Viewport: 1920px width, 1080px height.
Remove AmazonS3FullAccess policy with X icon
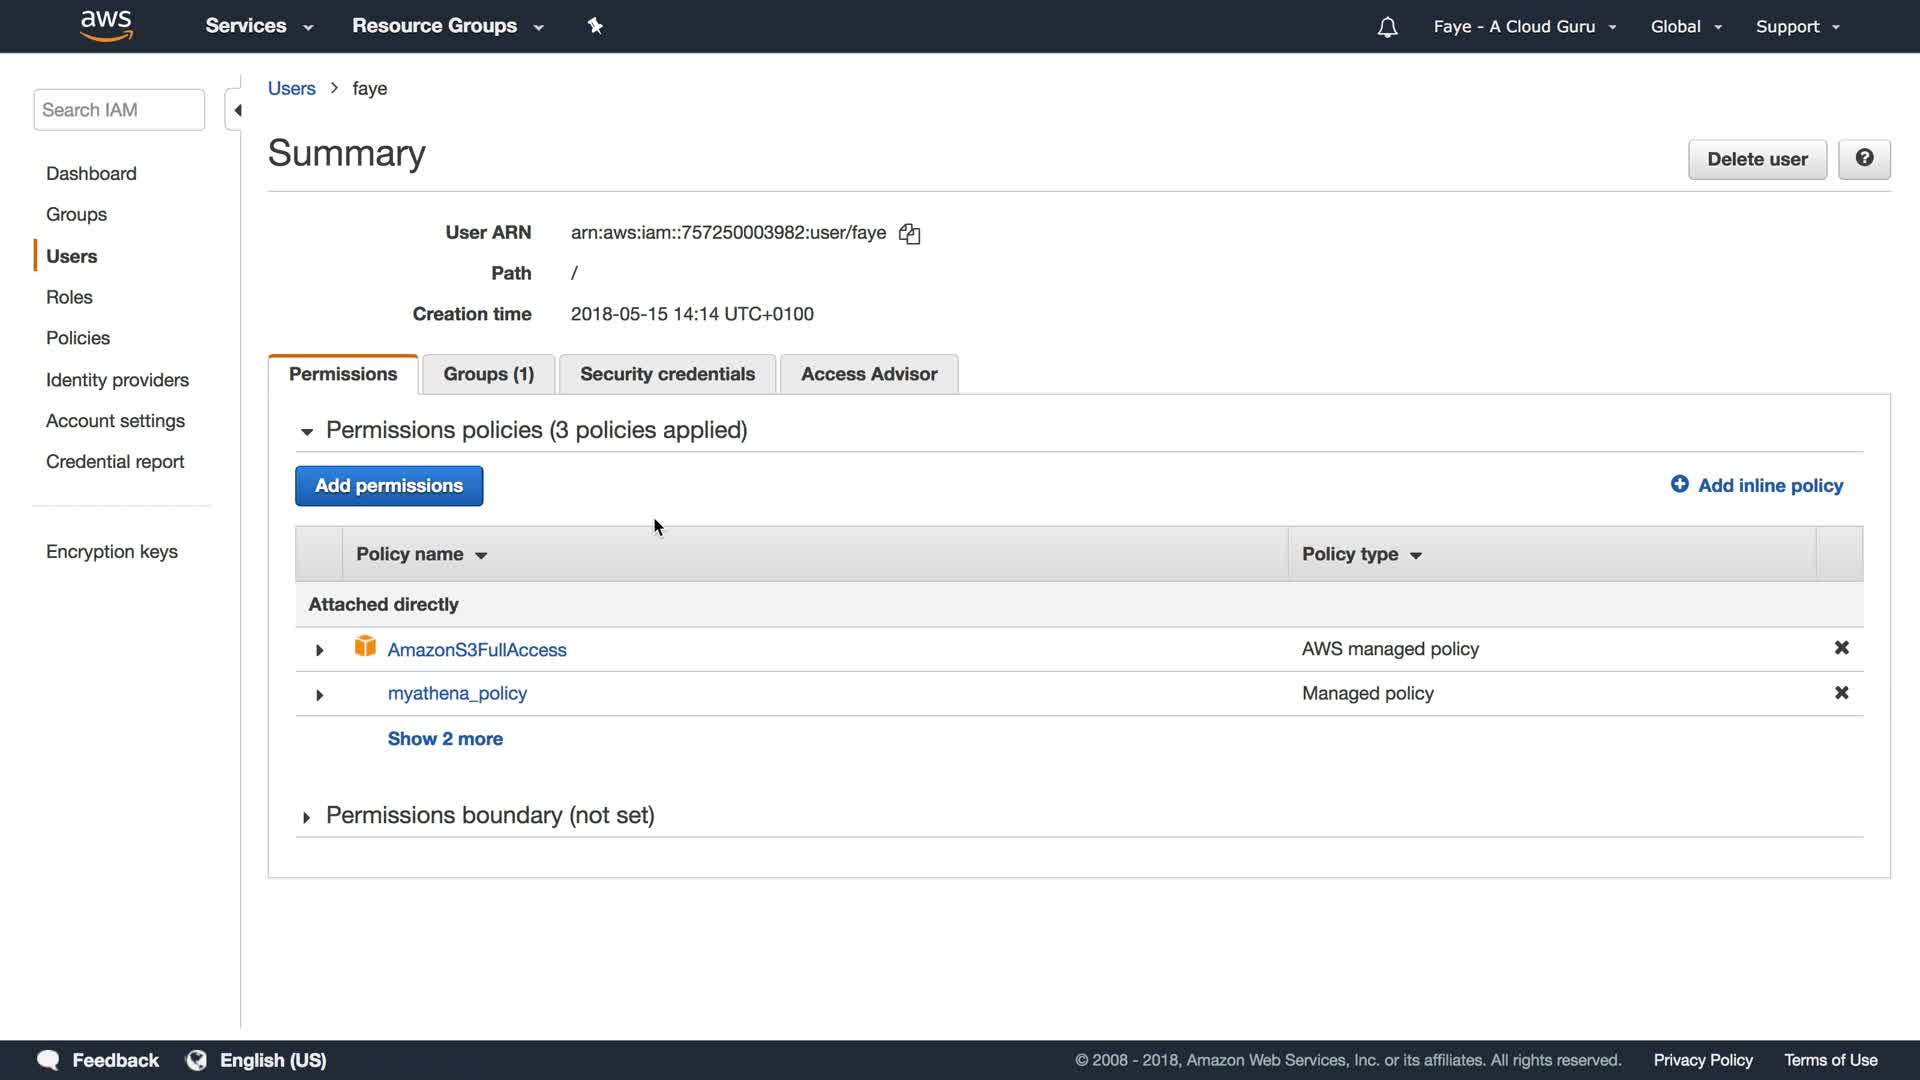click(x=1841, y=648)
